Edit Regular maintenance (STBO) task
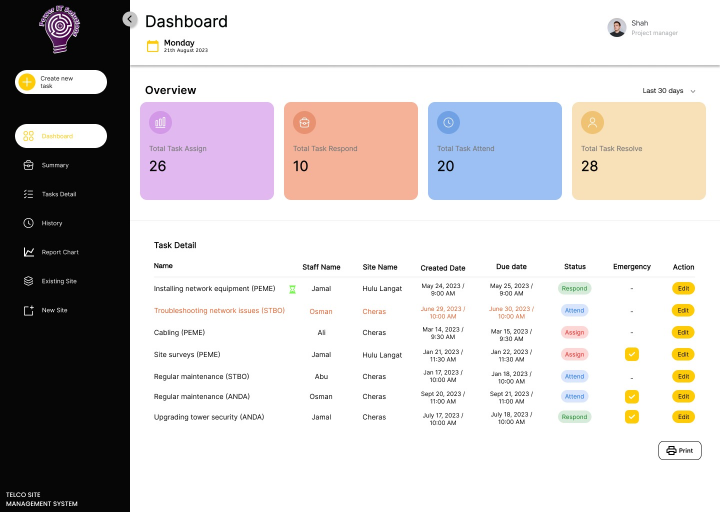The height and width of the screenshot is (512, 720). point(683,377)
